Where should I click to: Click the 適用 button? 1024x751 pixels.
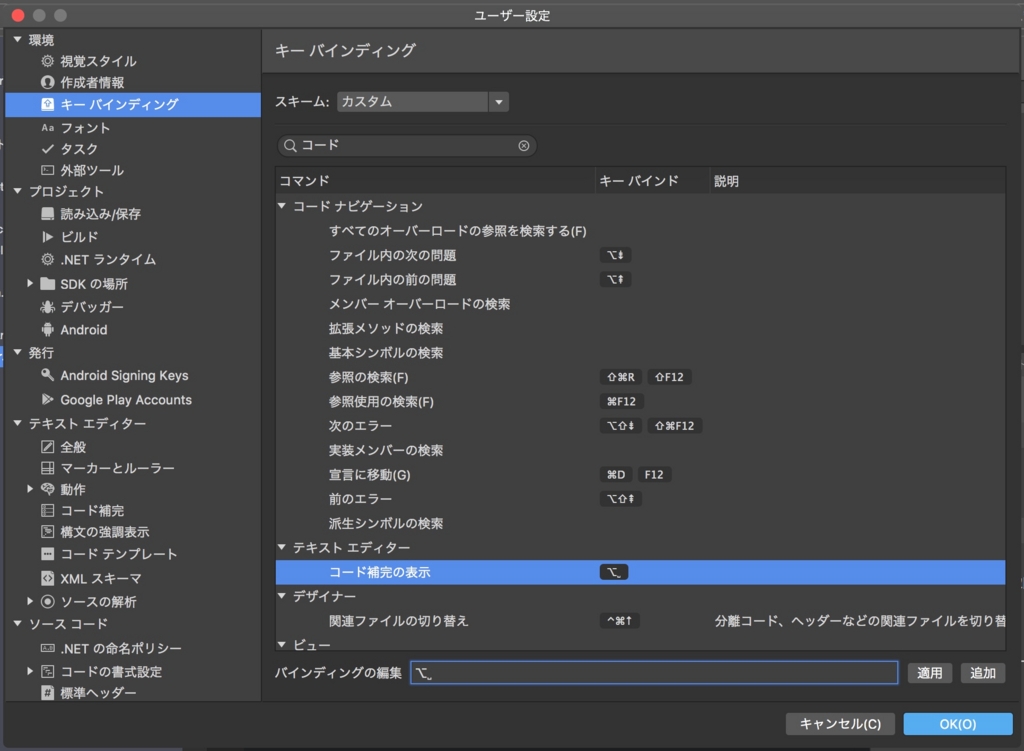coord(929,673)
